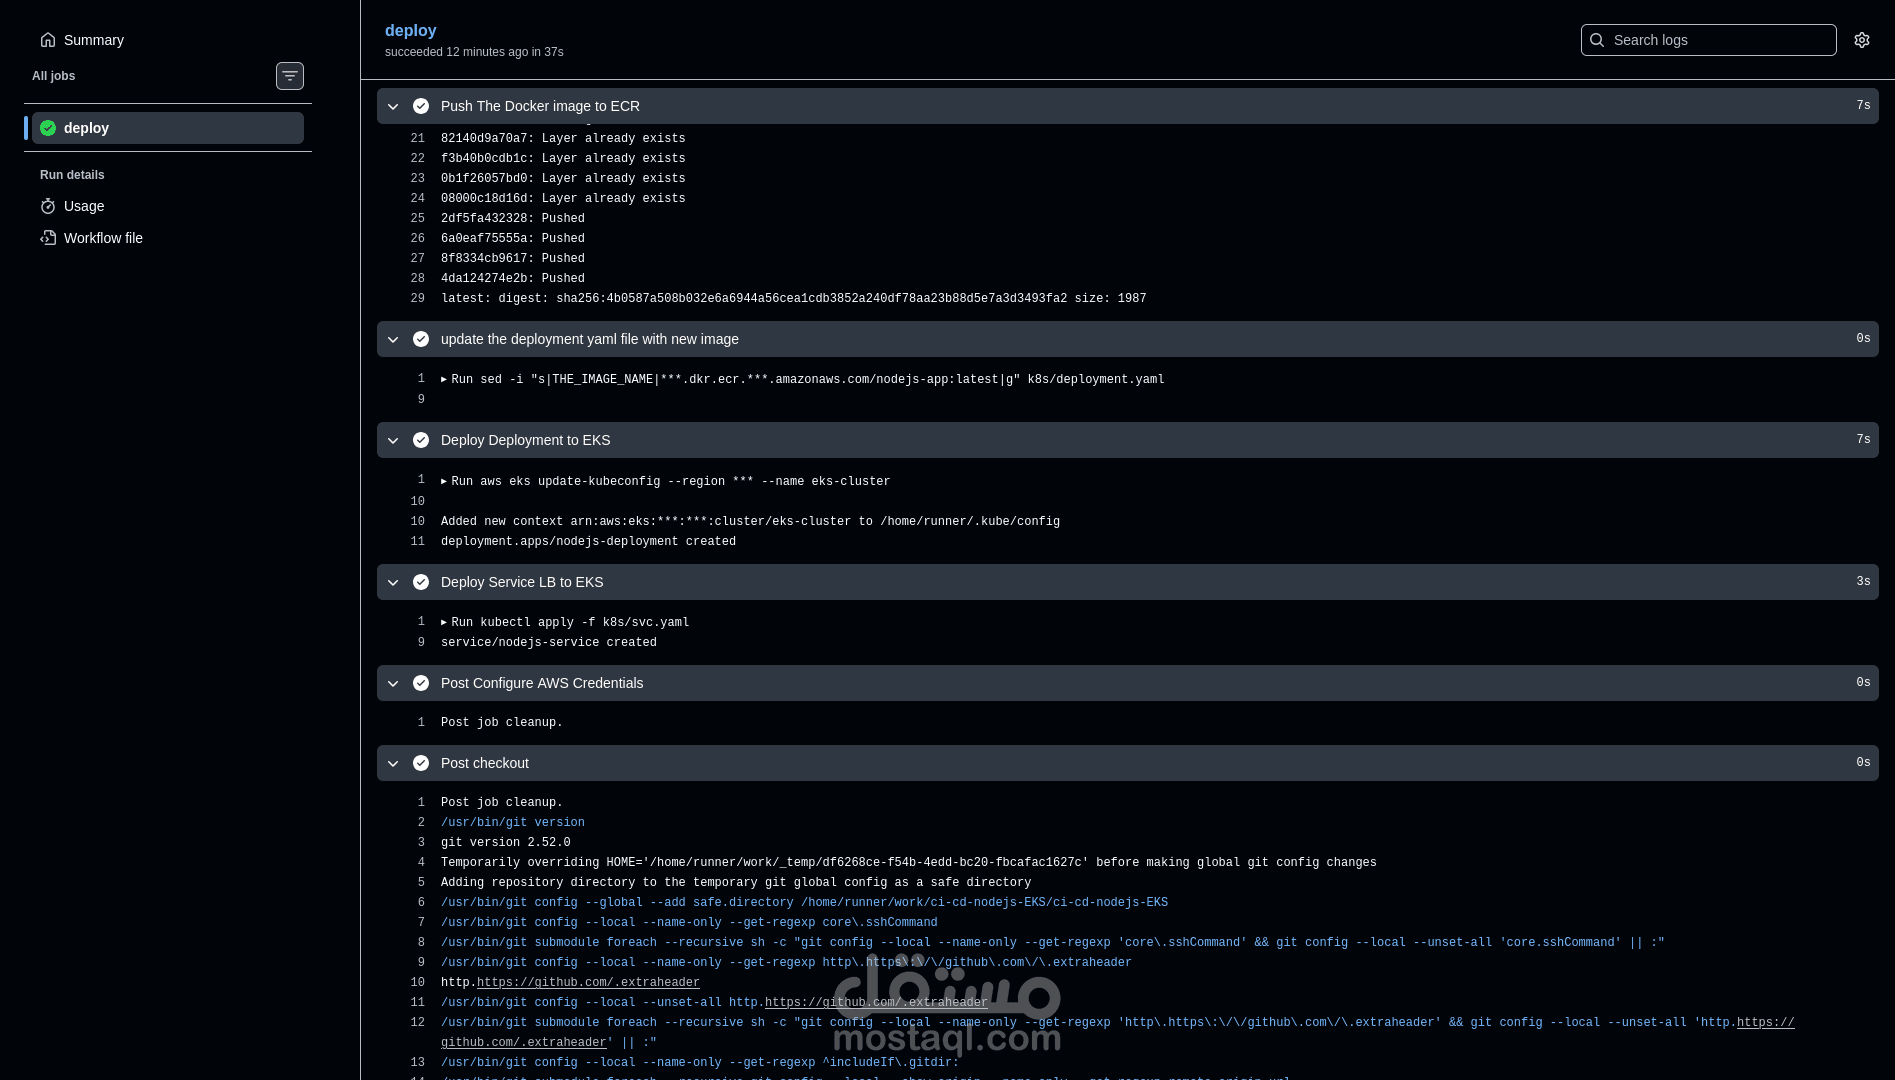Click success check on Deploy Service LB step
Image resolution: width=1895 pixels, height=1080 pixels.
pos(421,582)
